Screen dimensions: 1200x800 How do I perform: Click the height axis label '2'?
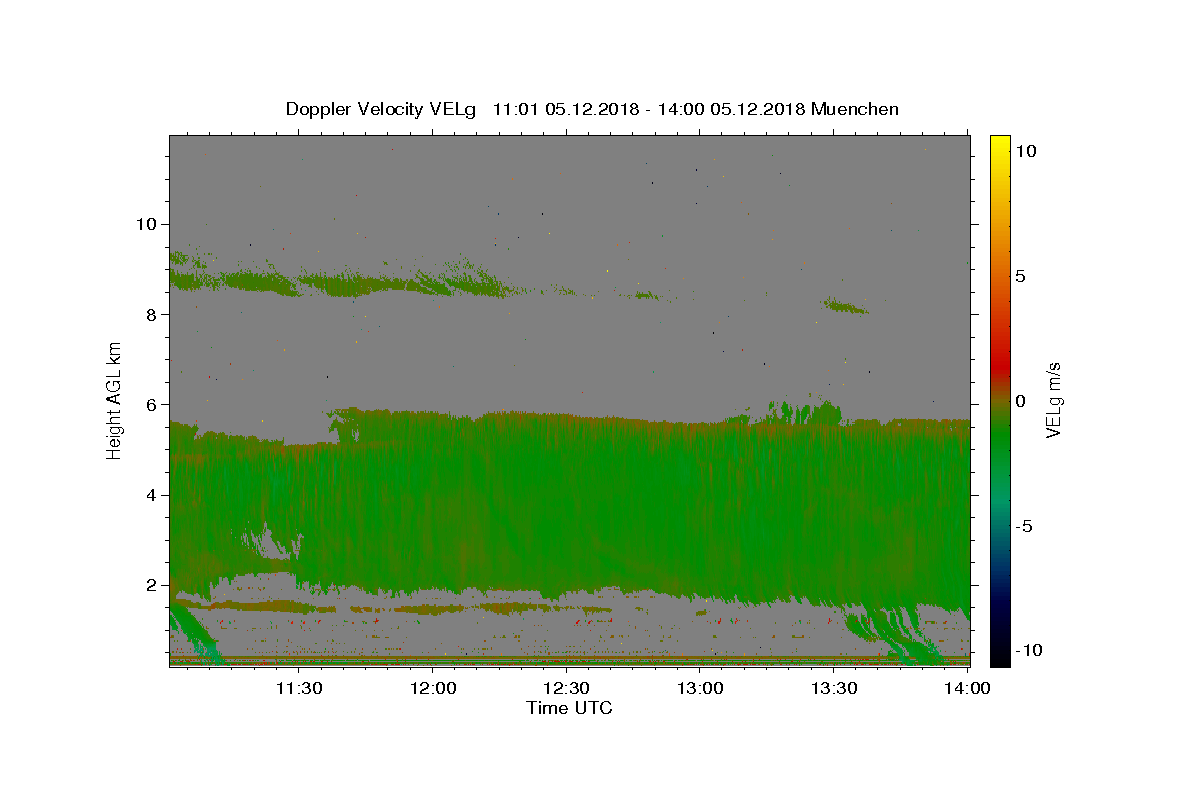(x=153, y=585)
